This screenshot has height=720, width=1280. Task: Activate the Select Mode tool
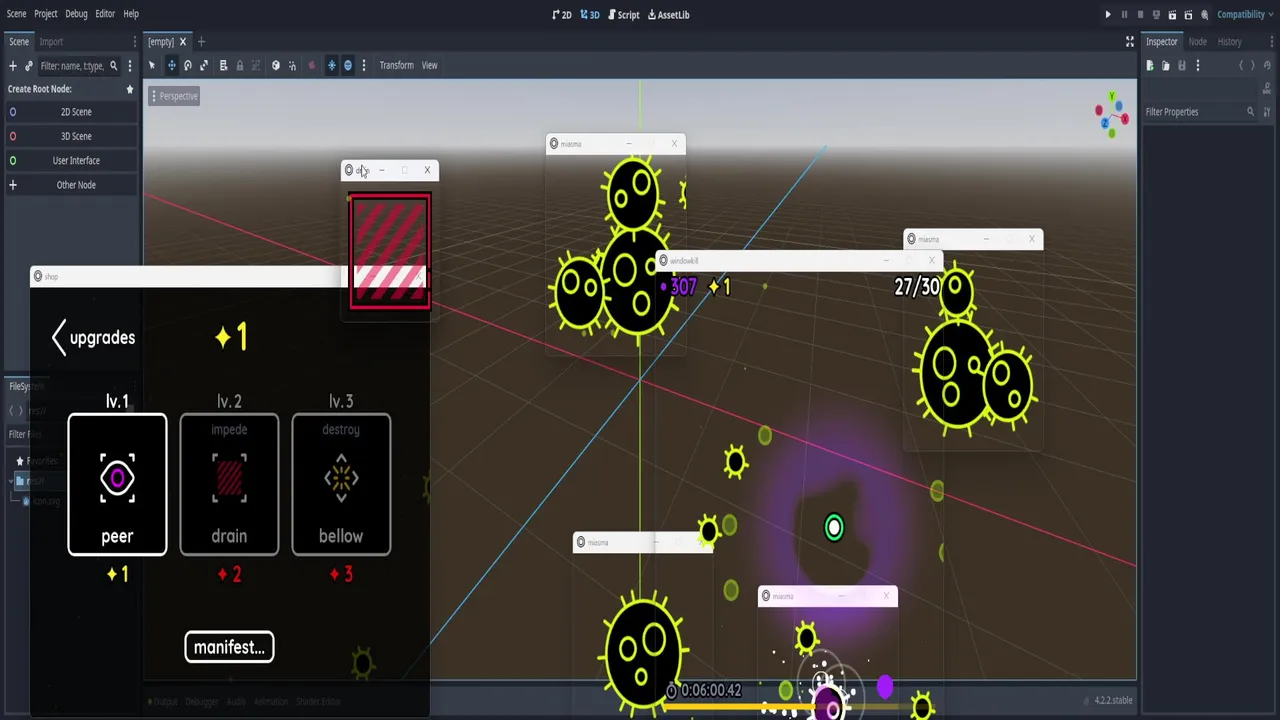tap(152, 65)
